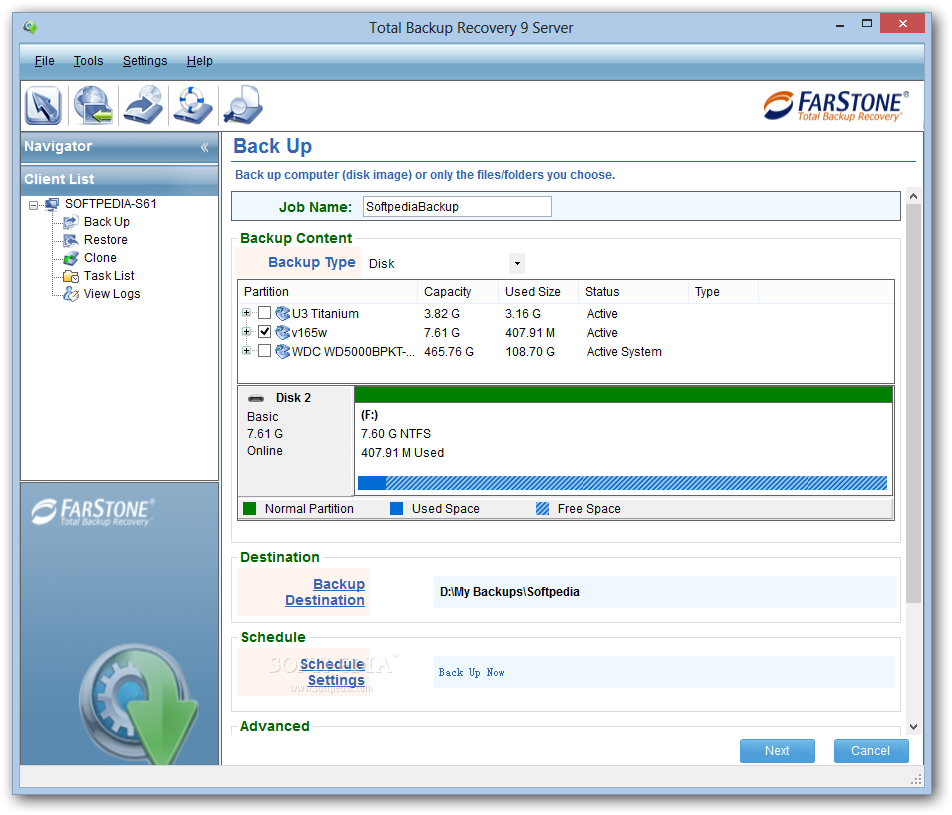952x815 pixels.
Task: Open the Backup Type dropdown
Action: tap(517, 264)
